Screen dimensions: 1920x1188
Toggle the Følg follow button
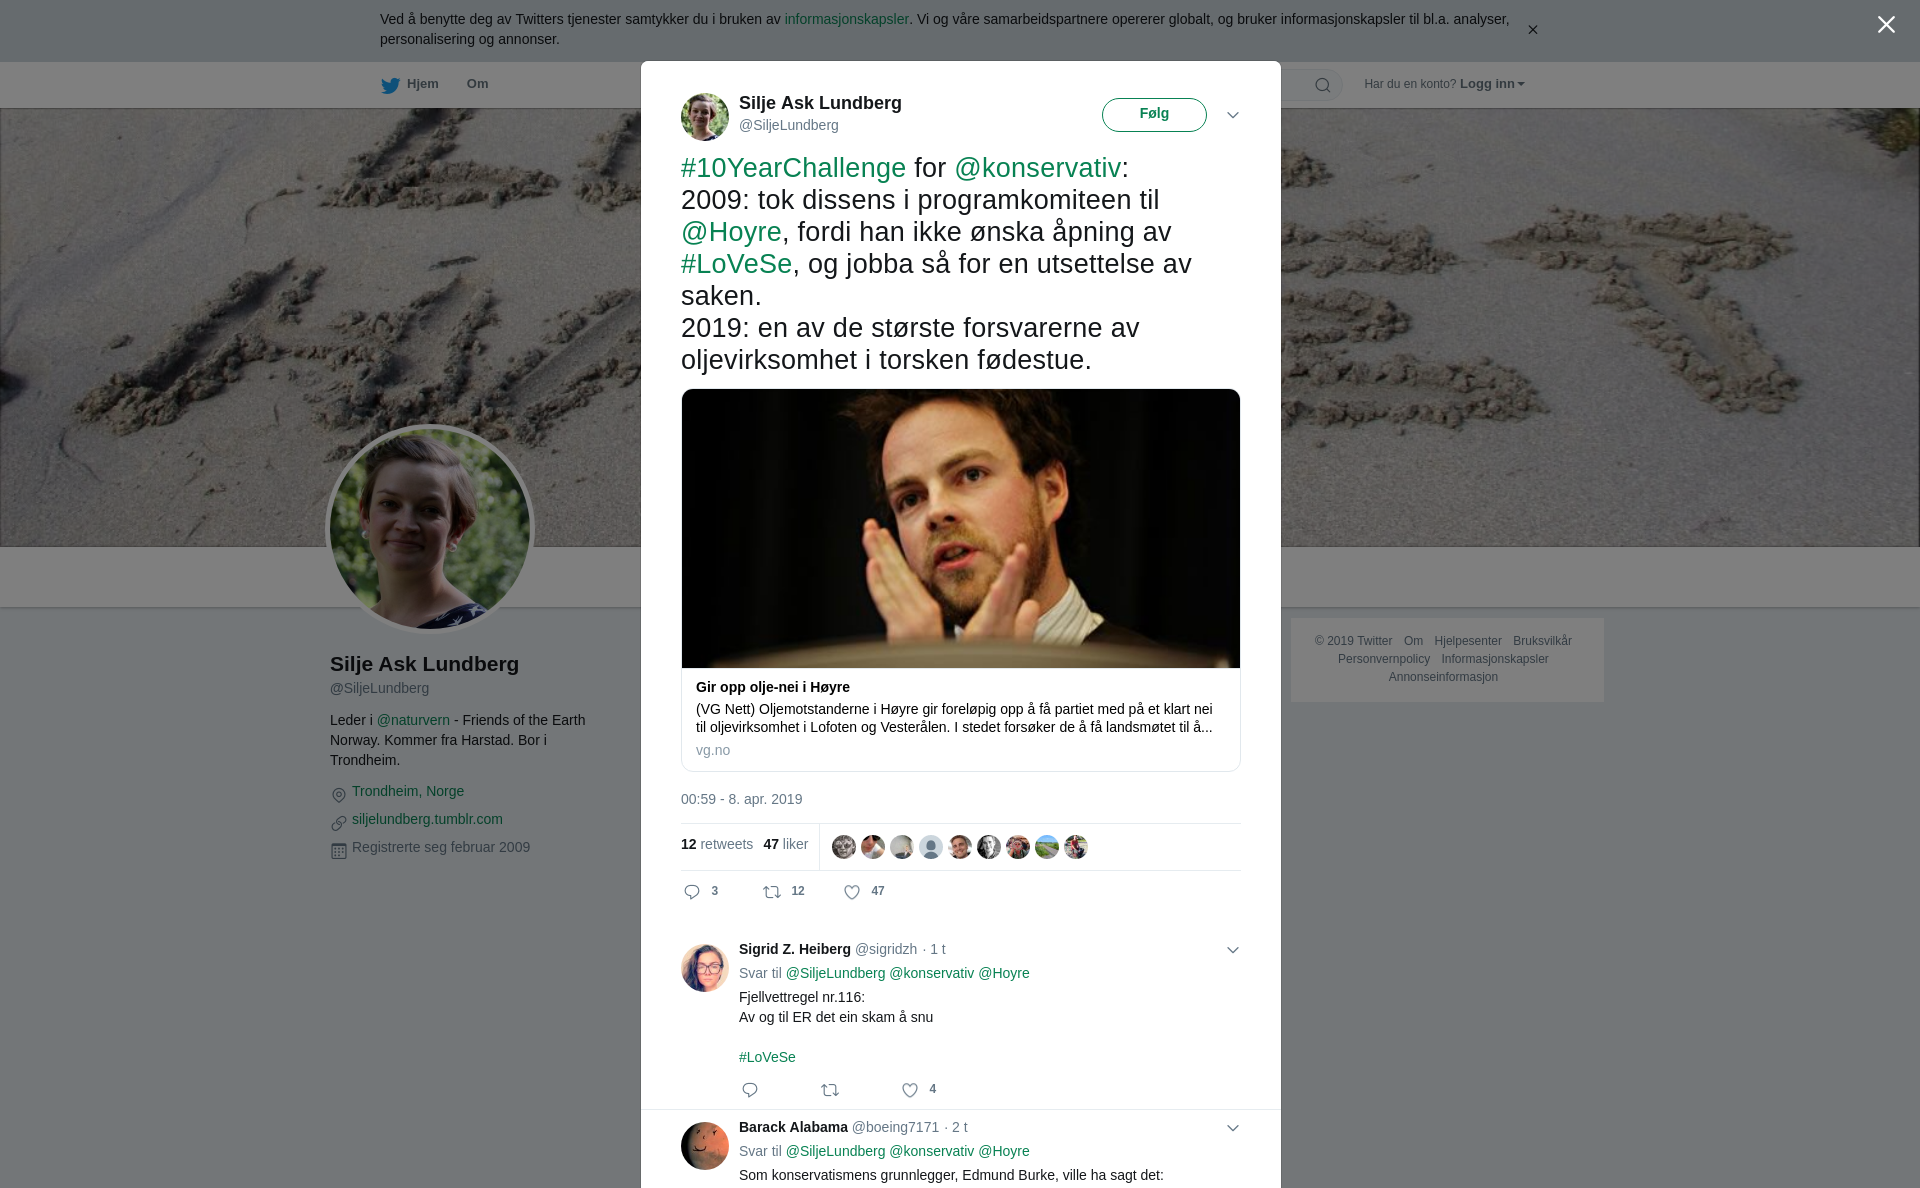pos(1154,115)
